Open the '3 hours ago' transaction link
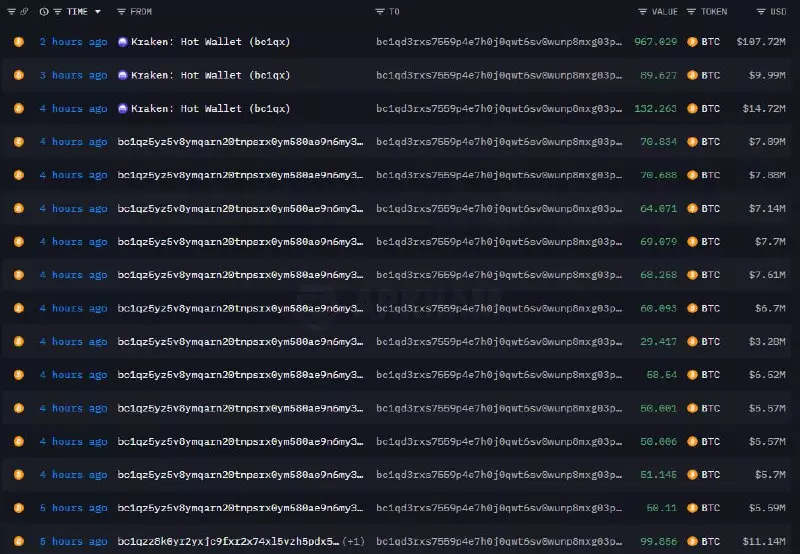The height and width of the screenshot is (554, 800). tap(73, 75)
